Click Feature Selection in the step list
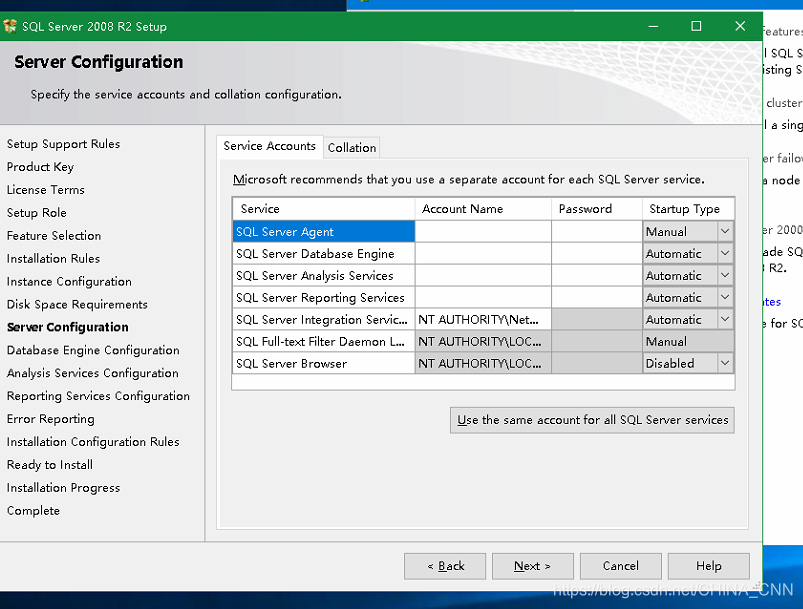The height and width of the screenshot is (609, 803). (x=54, y=236)
